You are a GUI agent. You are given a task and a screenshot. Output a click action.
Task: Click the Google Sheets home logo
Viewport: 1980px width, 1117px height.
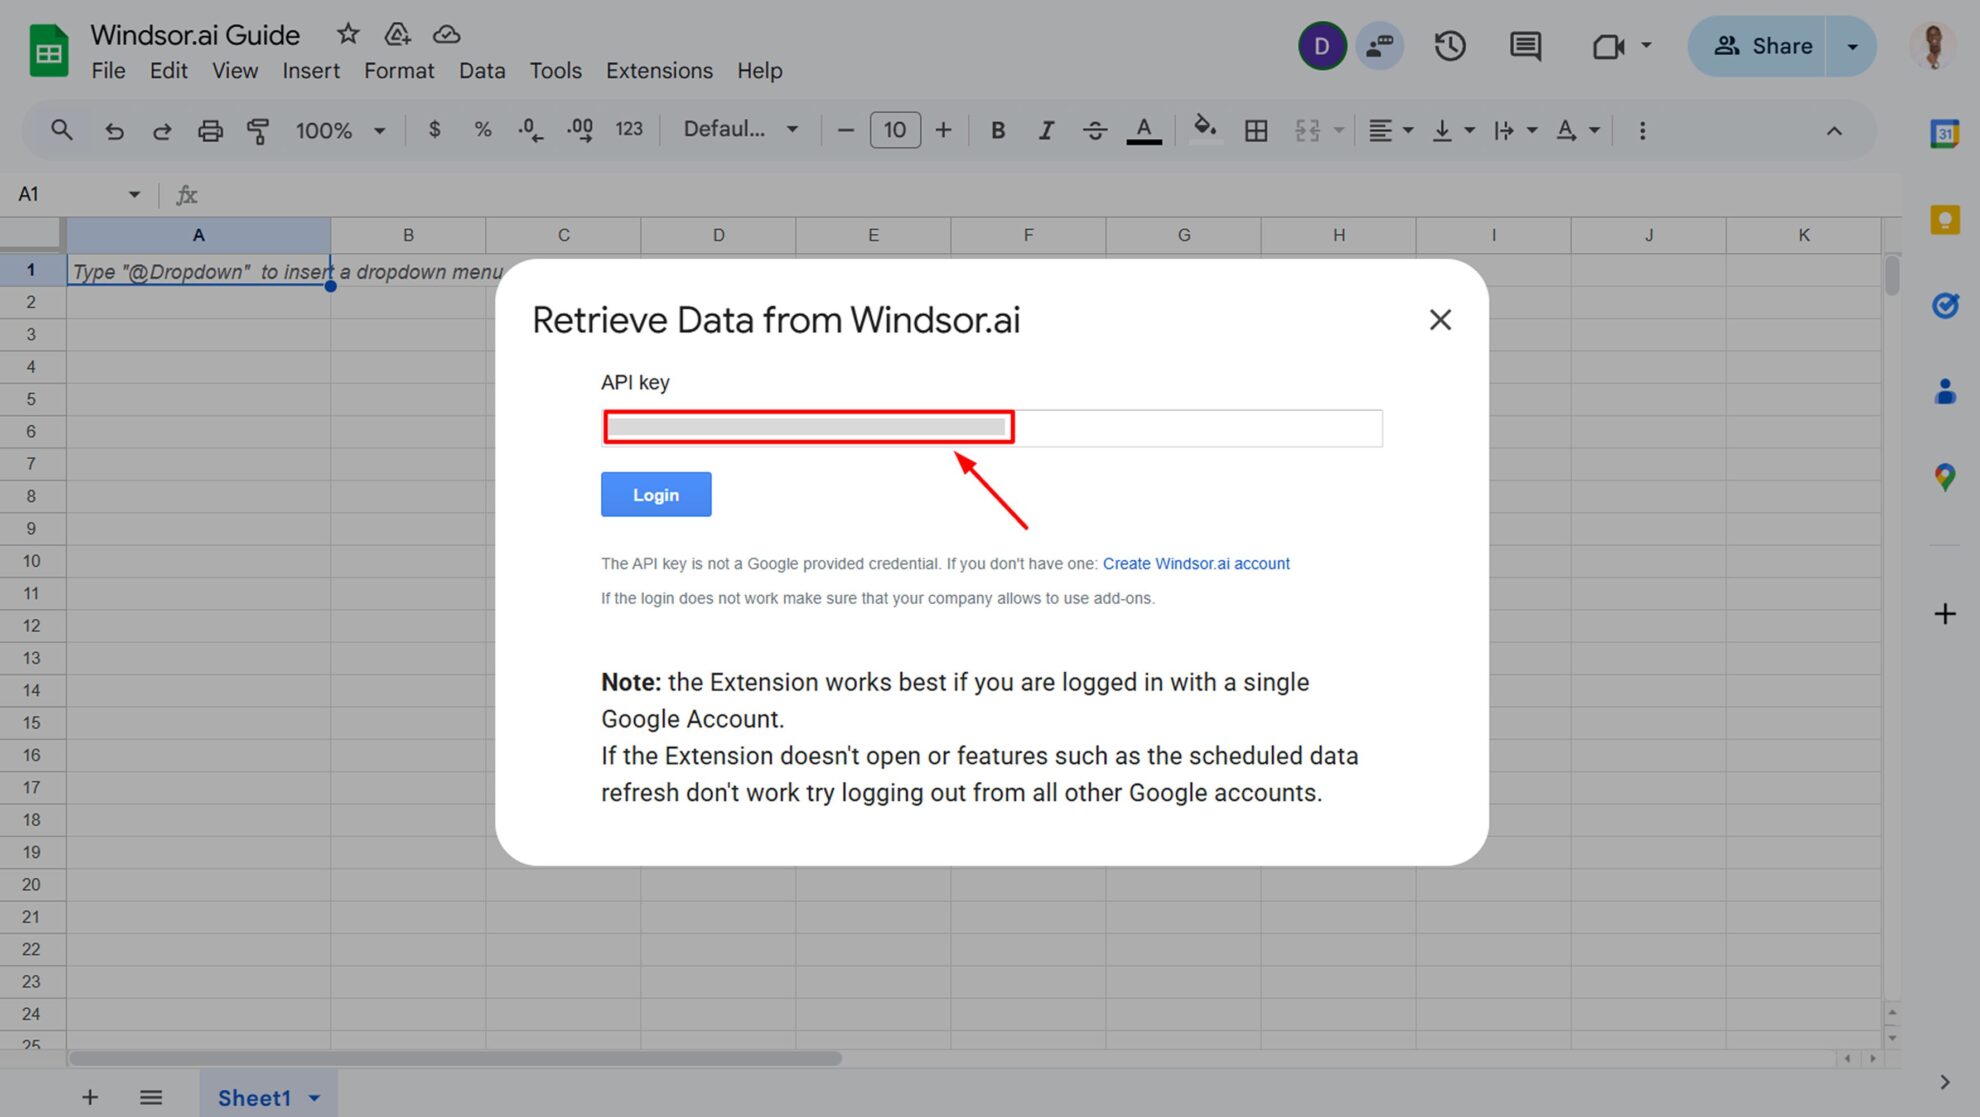tap(48, 51)
